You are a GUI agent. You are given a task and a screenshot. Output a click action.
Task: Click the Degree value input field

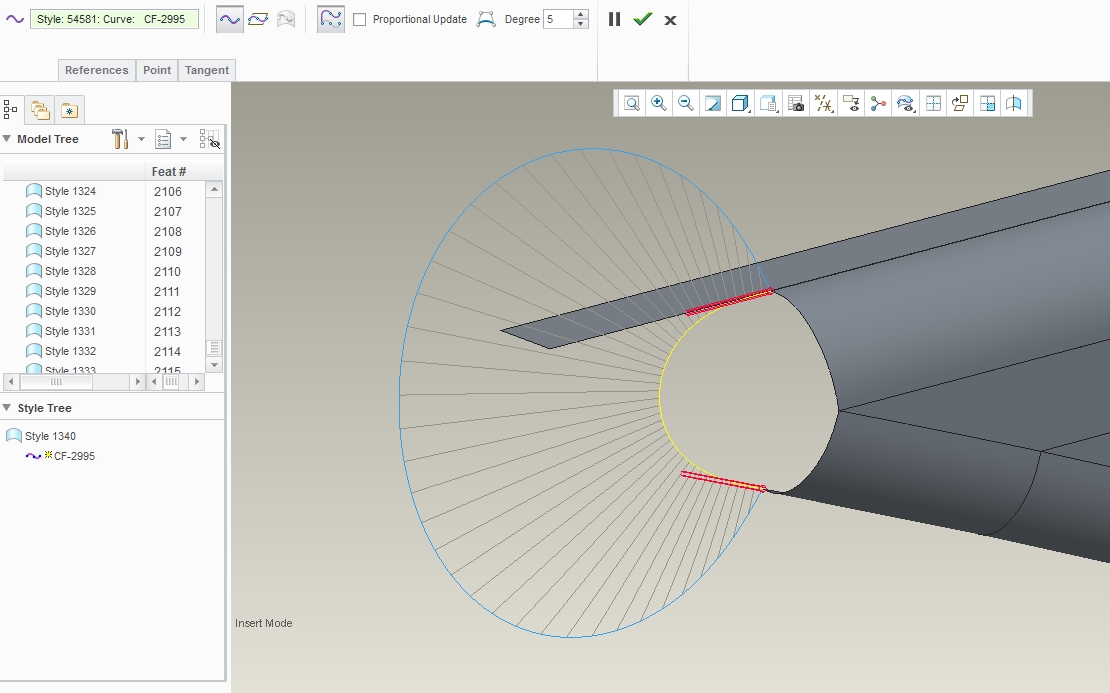(x=558, y=19)
